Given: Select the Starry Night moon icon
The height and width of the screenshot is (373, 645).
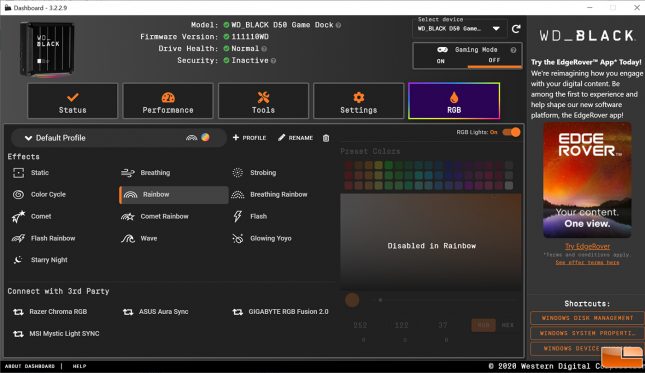Looking at the screenshot, I should pyautogui.click(x=18, y=260).
